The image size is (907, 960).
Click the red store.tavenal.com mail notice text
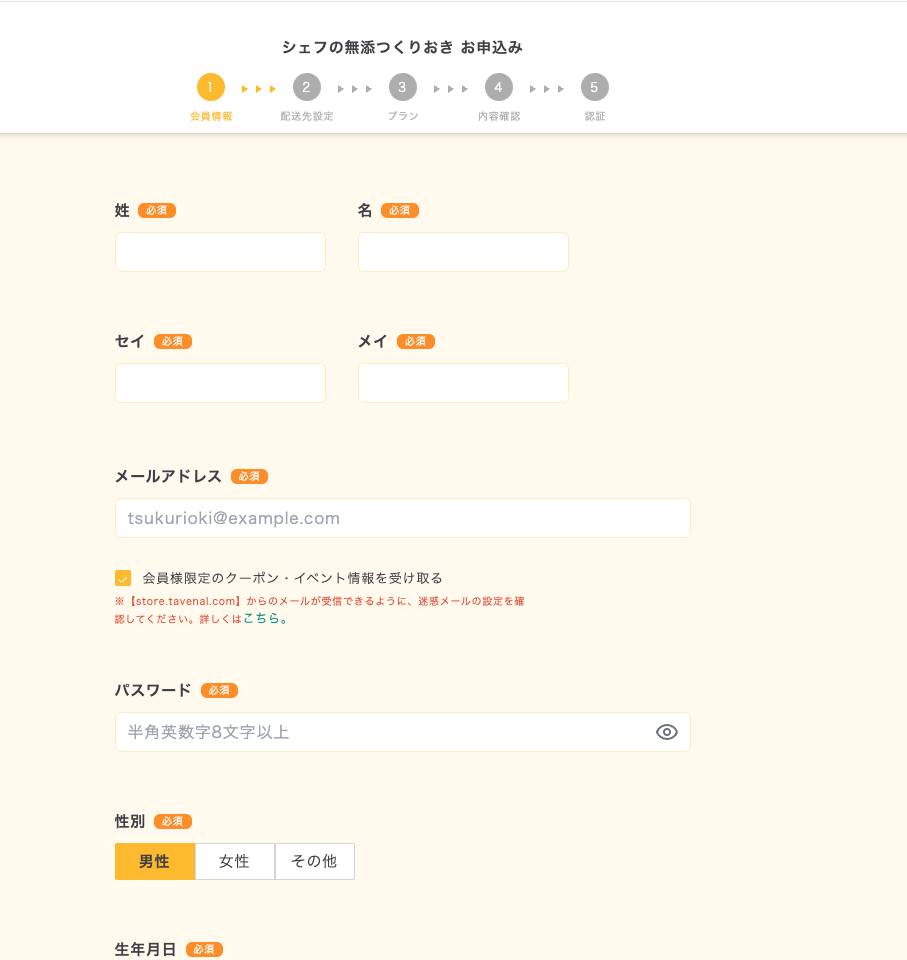[x=319, y=610]
